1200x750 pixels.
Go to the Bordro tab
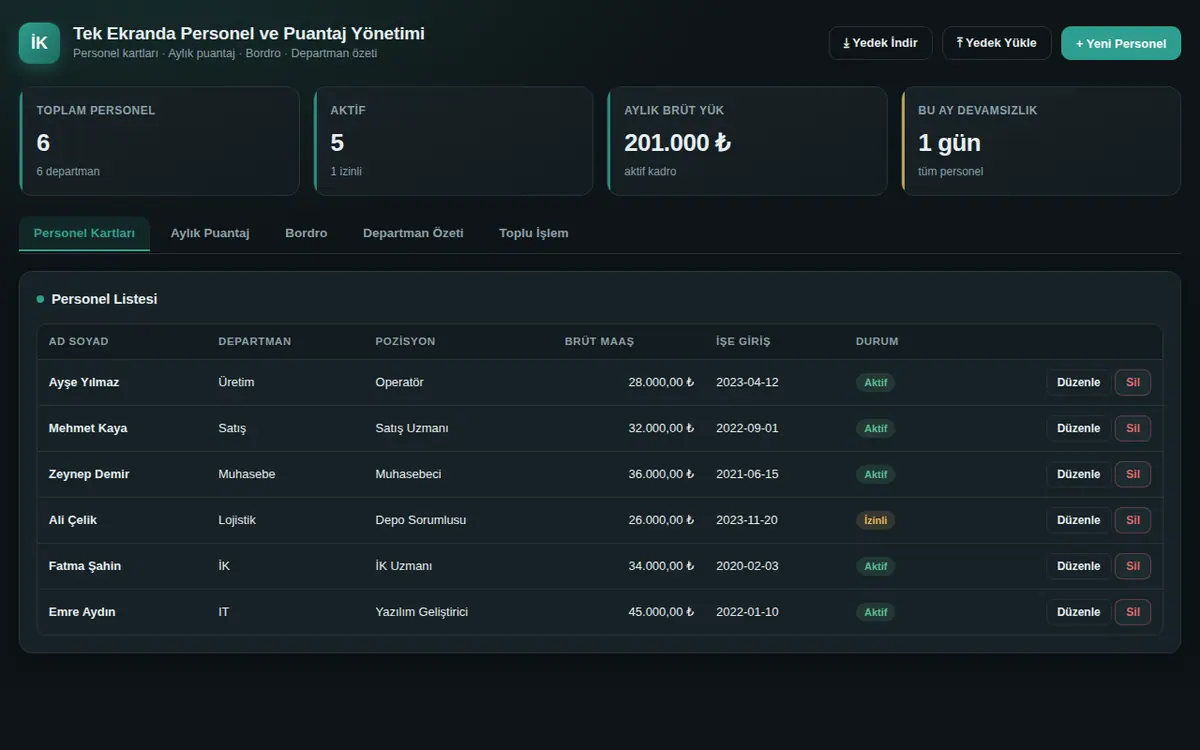(x=306, y=233)
